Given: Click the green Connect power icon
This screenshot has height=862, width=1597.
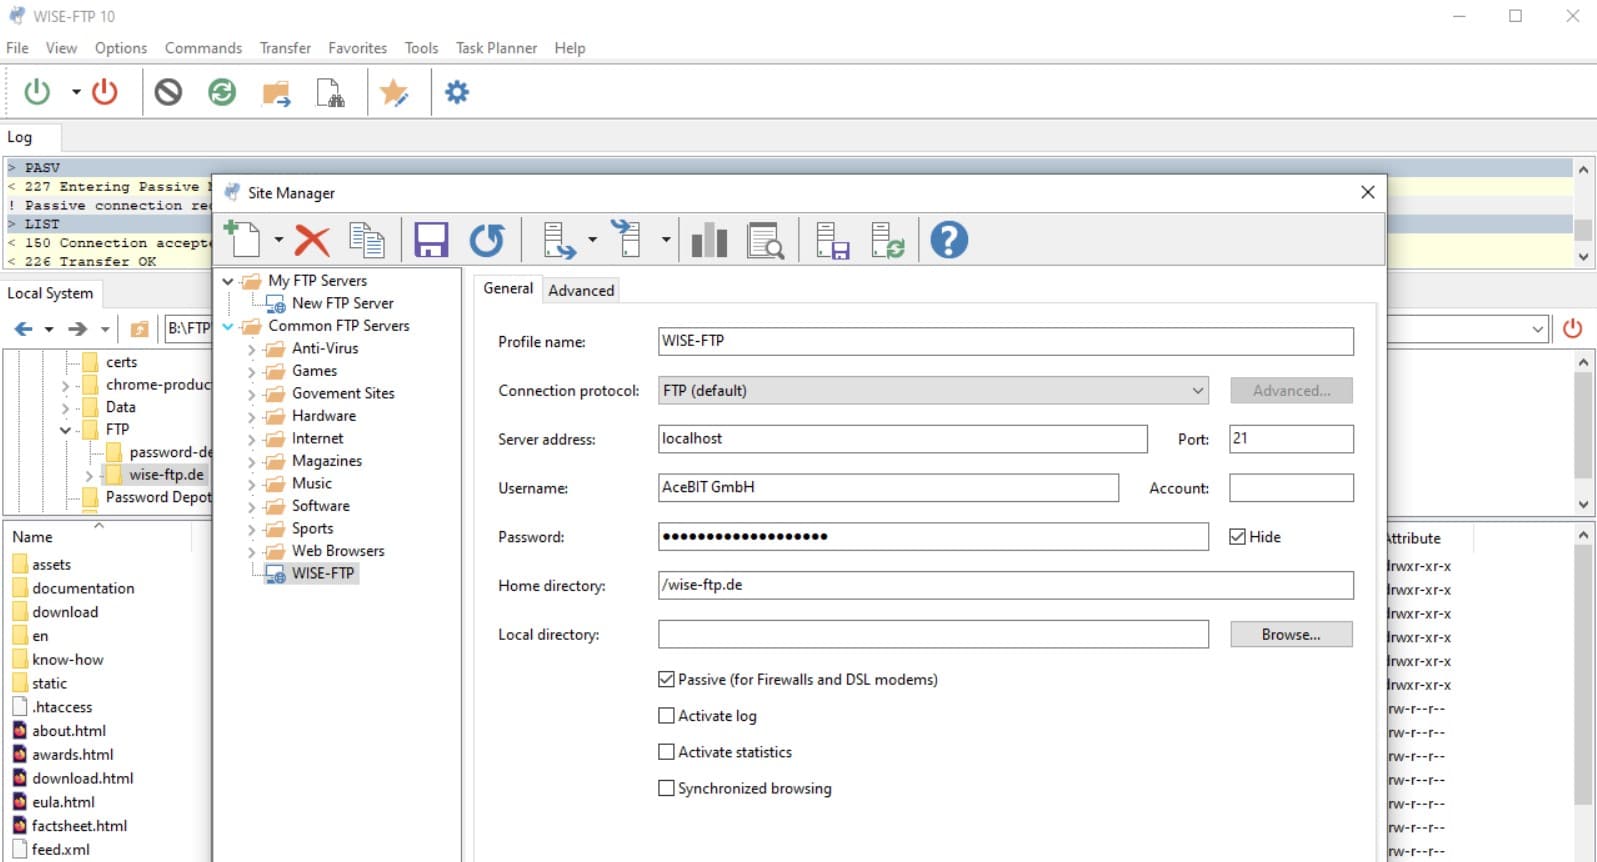Looking at the screenshot, I should (37, 92).
